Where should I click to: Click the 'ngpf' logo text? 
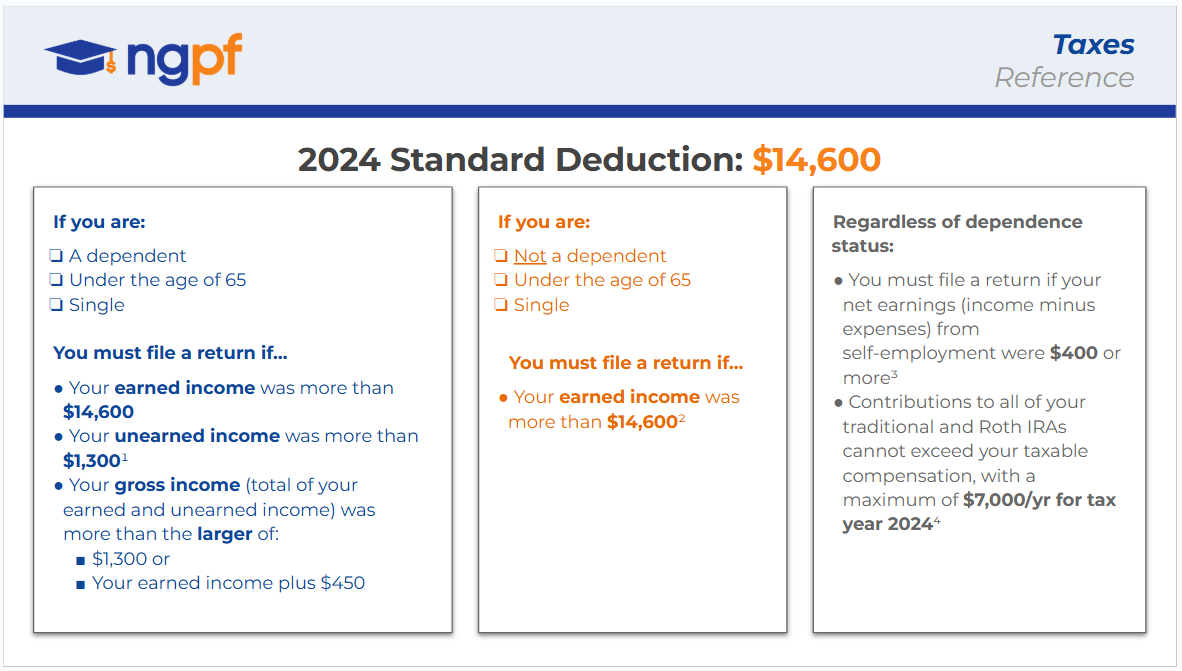pyautogui.click(x=184, y=58)
